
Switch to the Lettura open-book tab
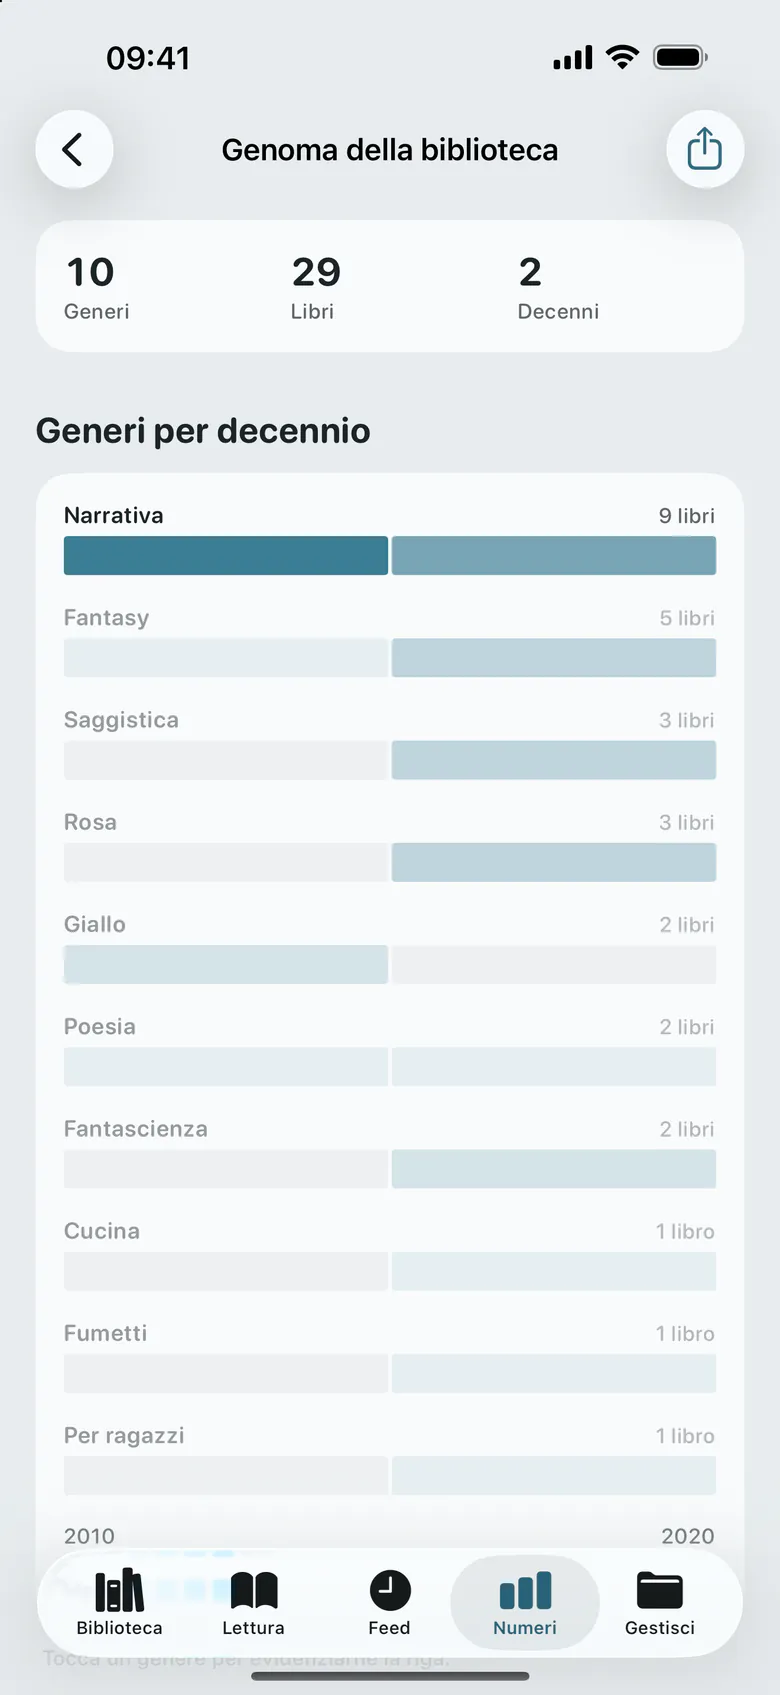point(254,1602)
